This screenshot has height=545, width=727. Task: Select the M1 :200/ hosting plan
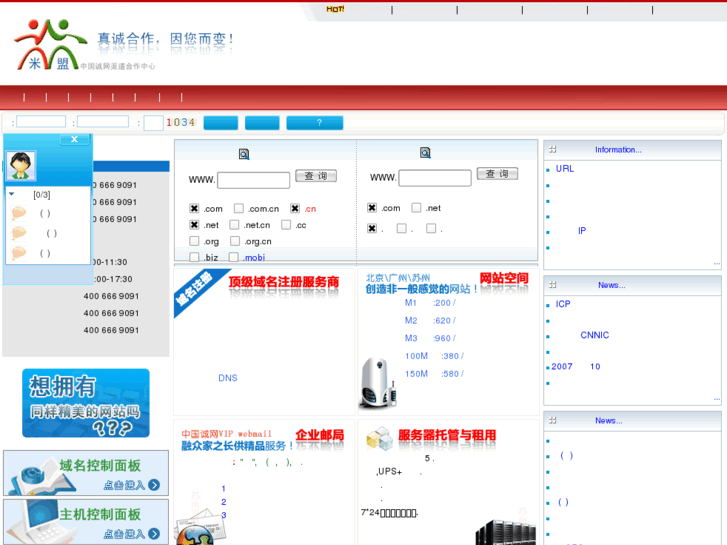pyautogui.click(x=430, y=302)
